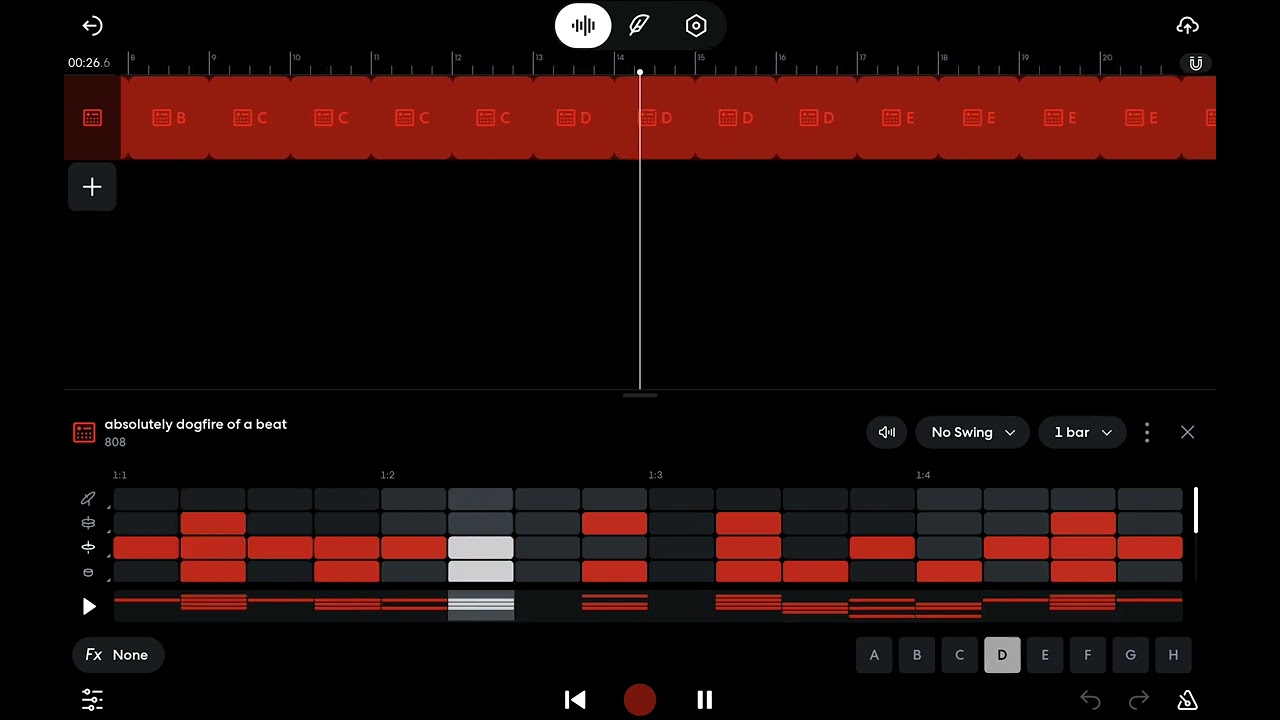
Task: Go back using the arrow icon
Action: pyautogui.click(x=92, y=26)
